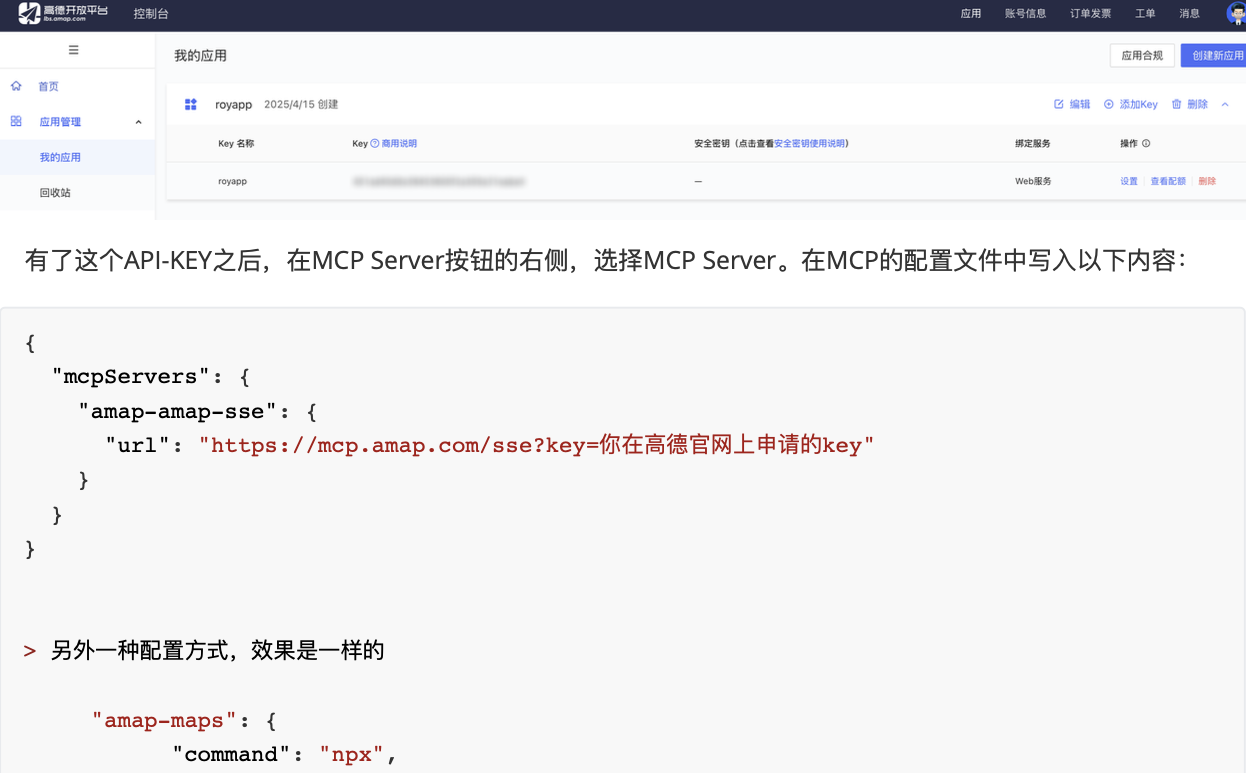Click the 创建新应用 button

[1214, 56]
